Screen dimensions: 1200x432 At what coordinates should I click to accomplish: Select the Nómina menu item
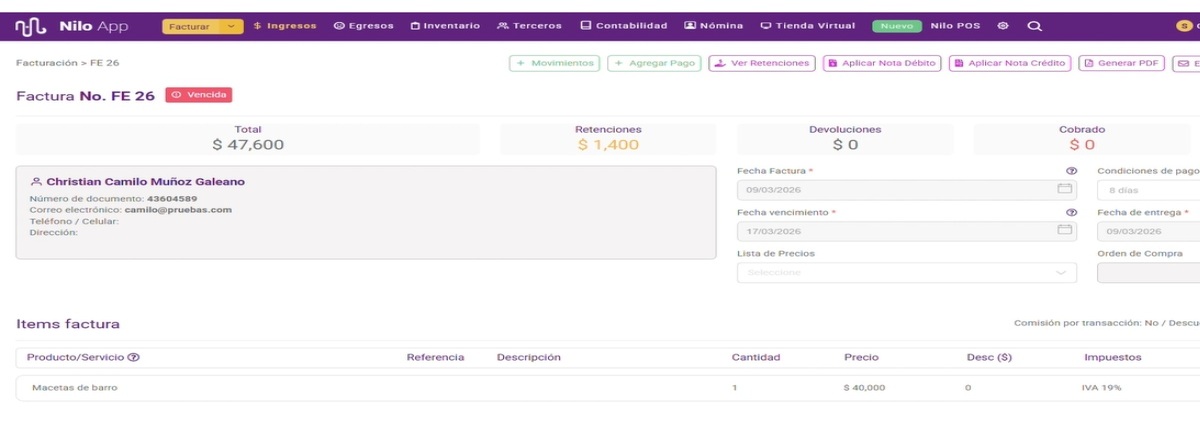tap(713, 26)
